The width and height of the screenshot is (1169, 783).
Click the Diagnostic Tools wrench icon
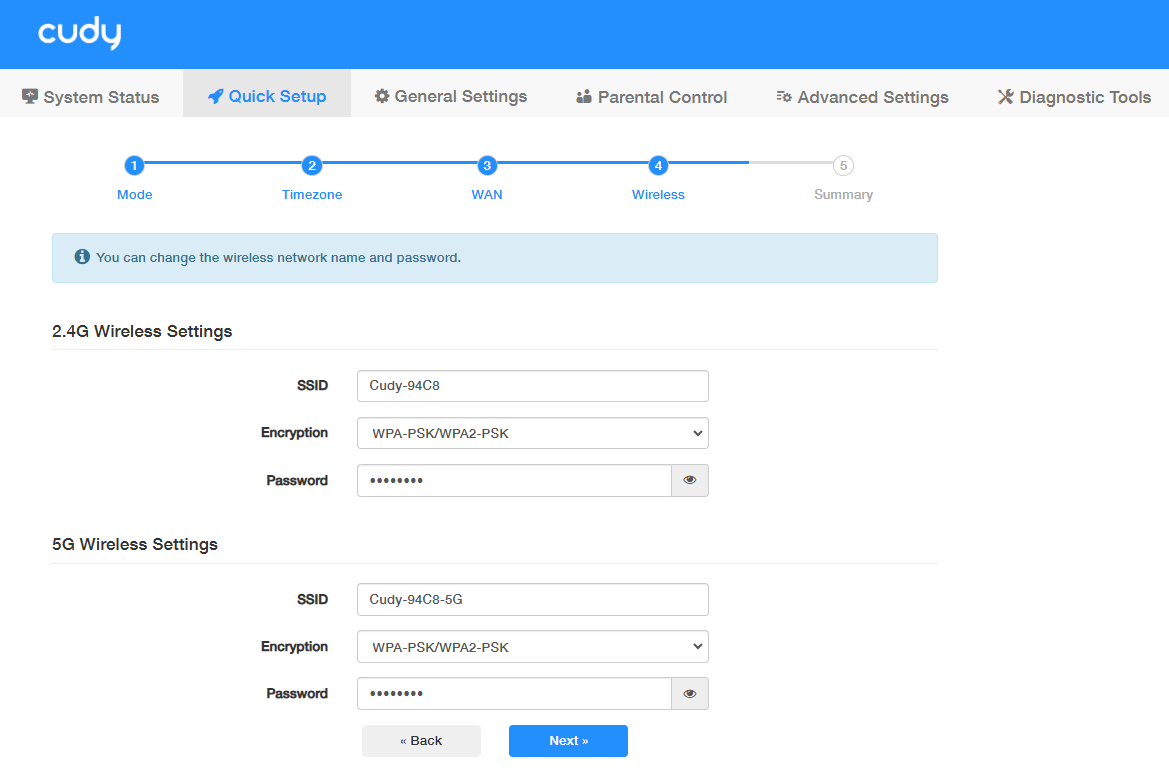1005,97
